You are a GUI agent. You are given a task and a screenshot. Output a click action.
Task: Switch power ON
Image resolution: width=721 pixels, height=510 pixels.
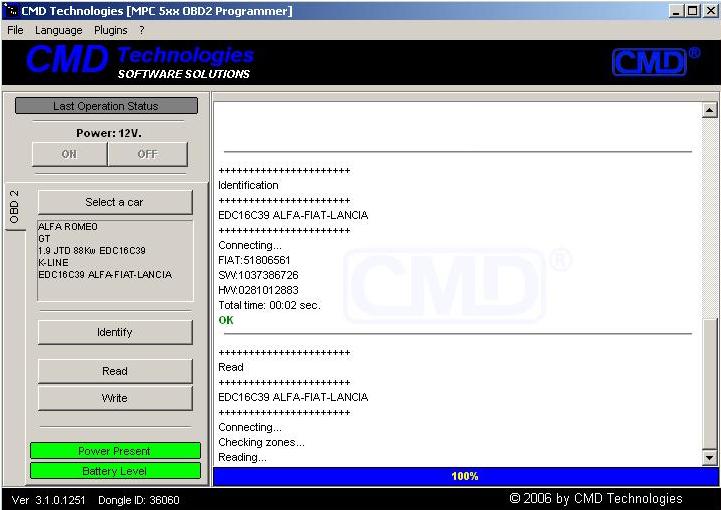(x=69, y=154)
